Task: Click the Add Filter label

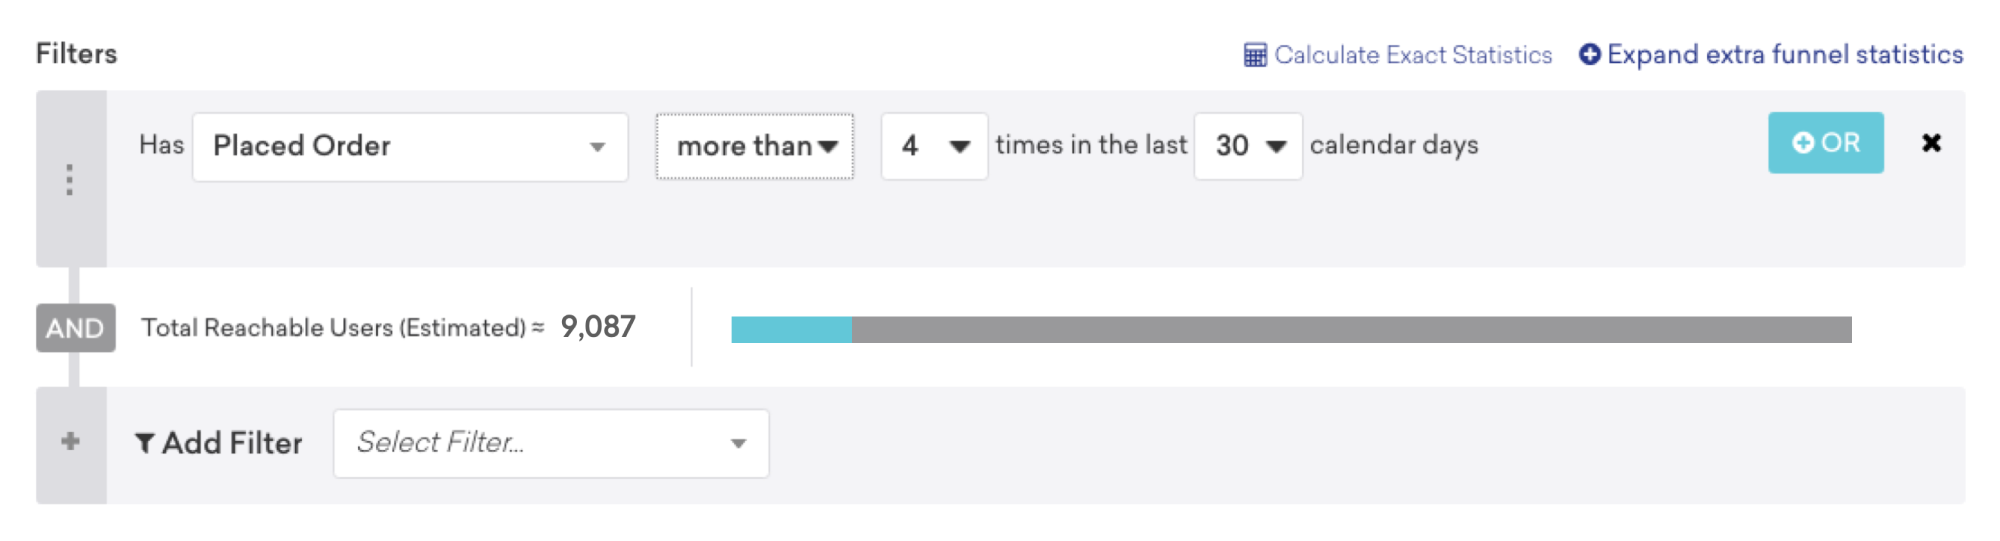Action: (232, 443)
